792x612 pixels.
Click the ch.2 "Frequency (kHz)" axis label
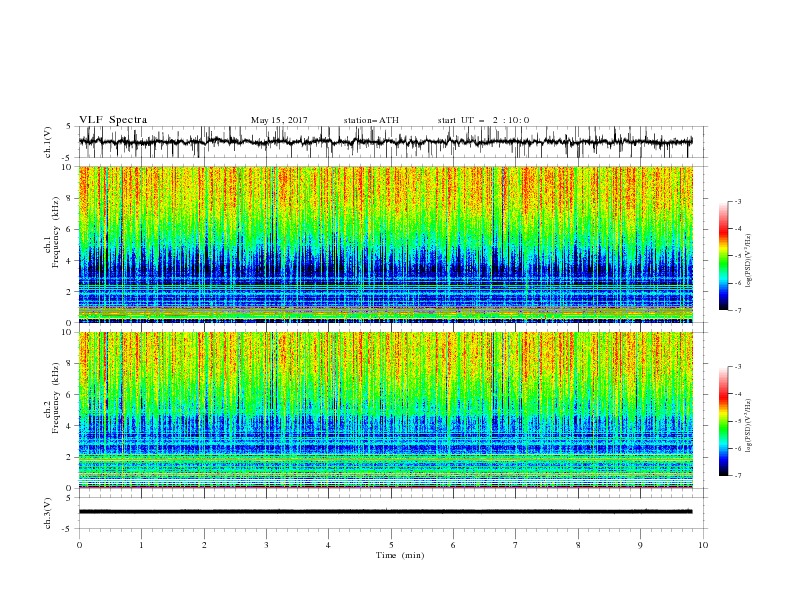point(55,400)
